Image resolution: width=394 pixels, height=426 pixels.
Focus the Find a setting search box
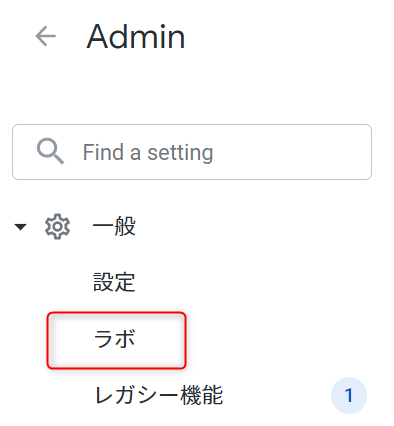(192, 152)
